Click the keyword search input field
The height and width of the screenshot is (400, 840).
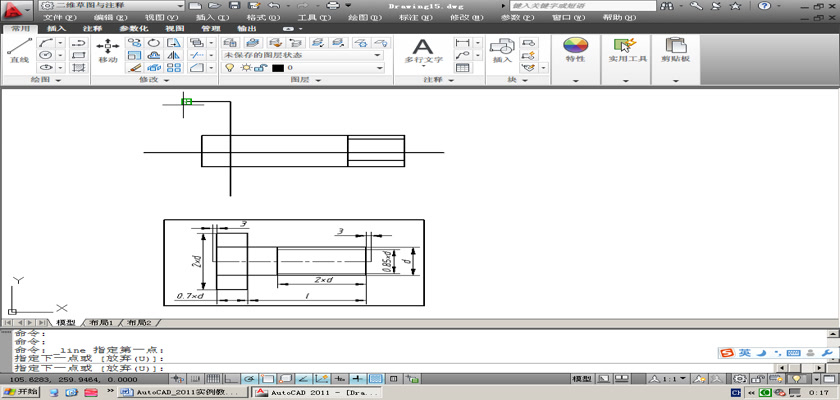click(x=582, y=6)
